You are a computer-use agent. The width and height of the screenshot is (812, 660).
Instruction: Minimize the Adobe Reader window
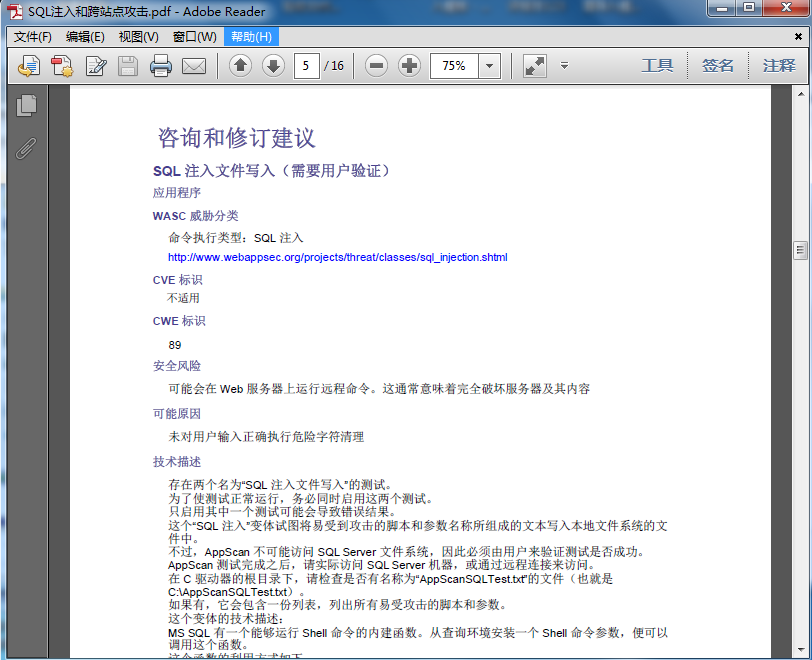click(x=722, y=8)
